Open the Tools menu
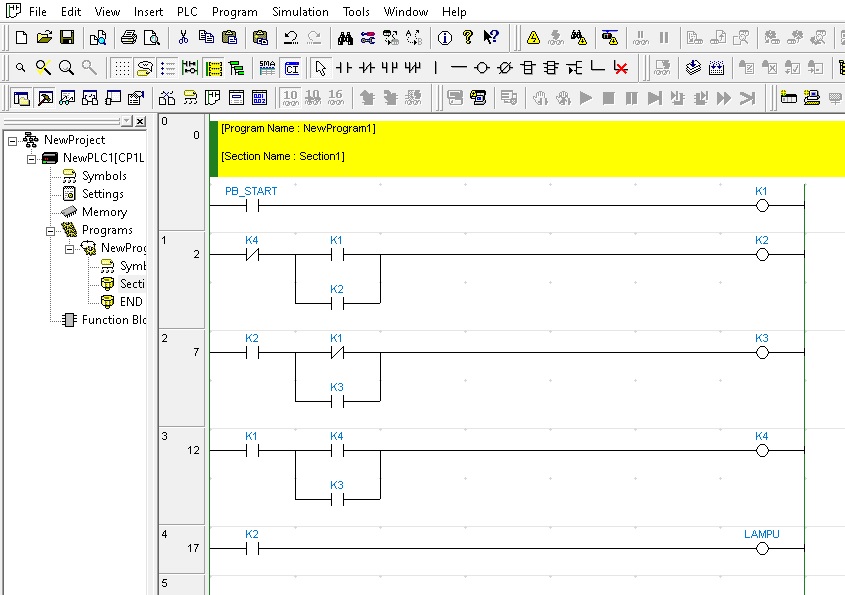 coord(356,11)
